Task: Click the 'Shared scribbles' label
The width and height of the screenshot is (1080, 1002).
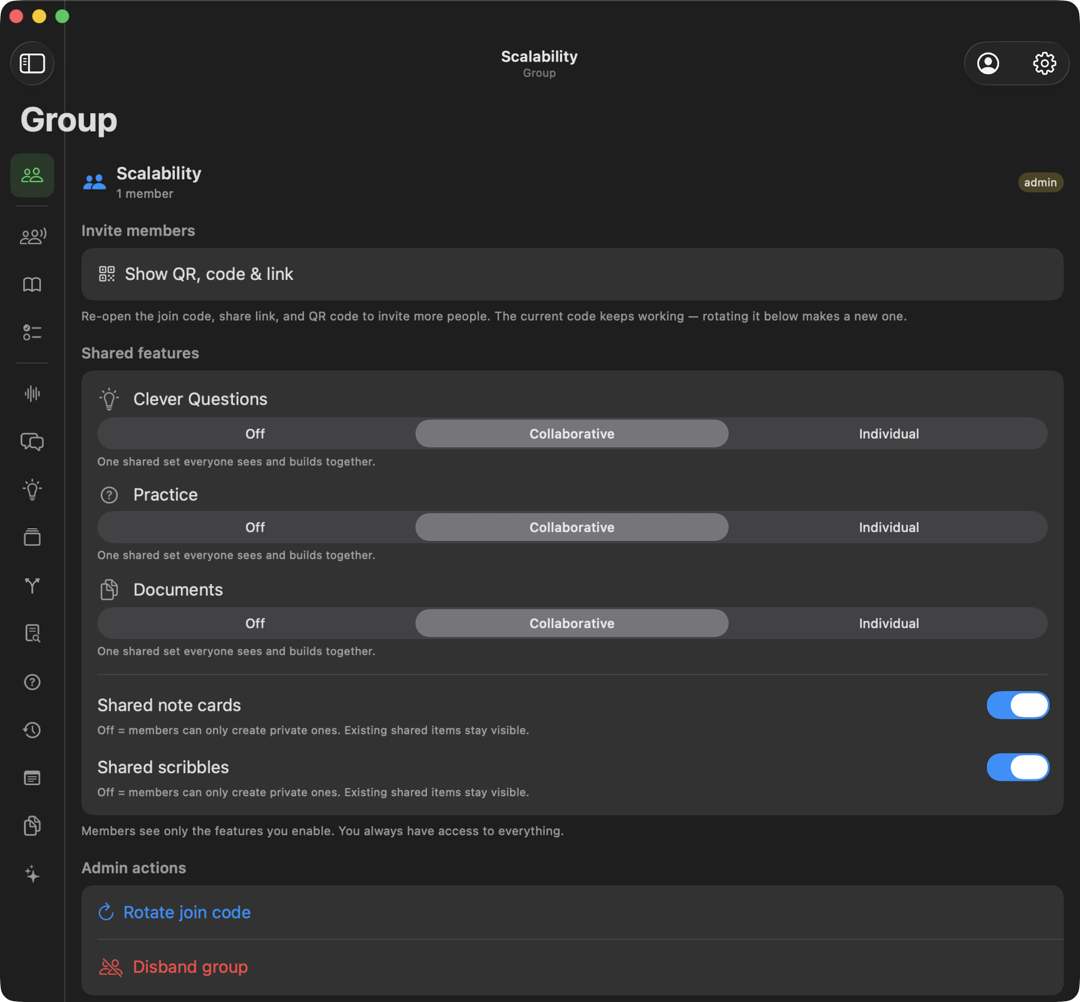Action: point(163,767)
